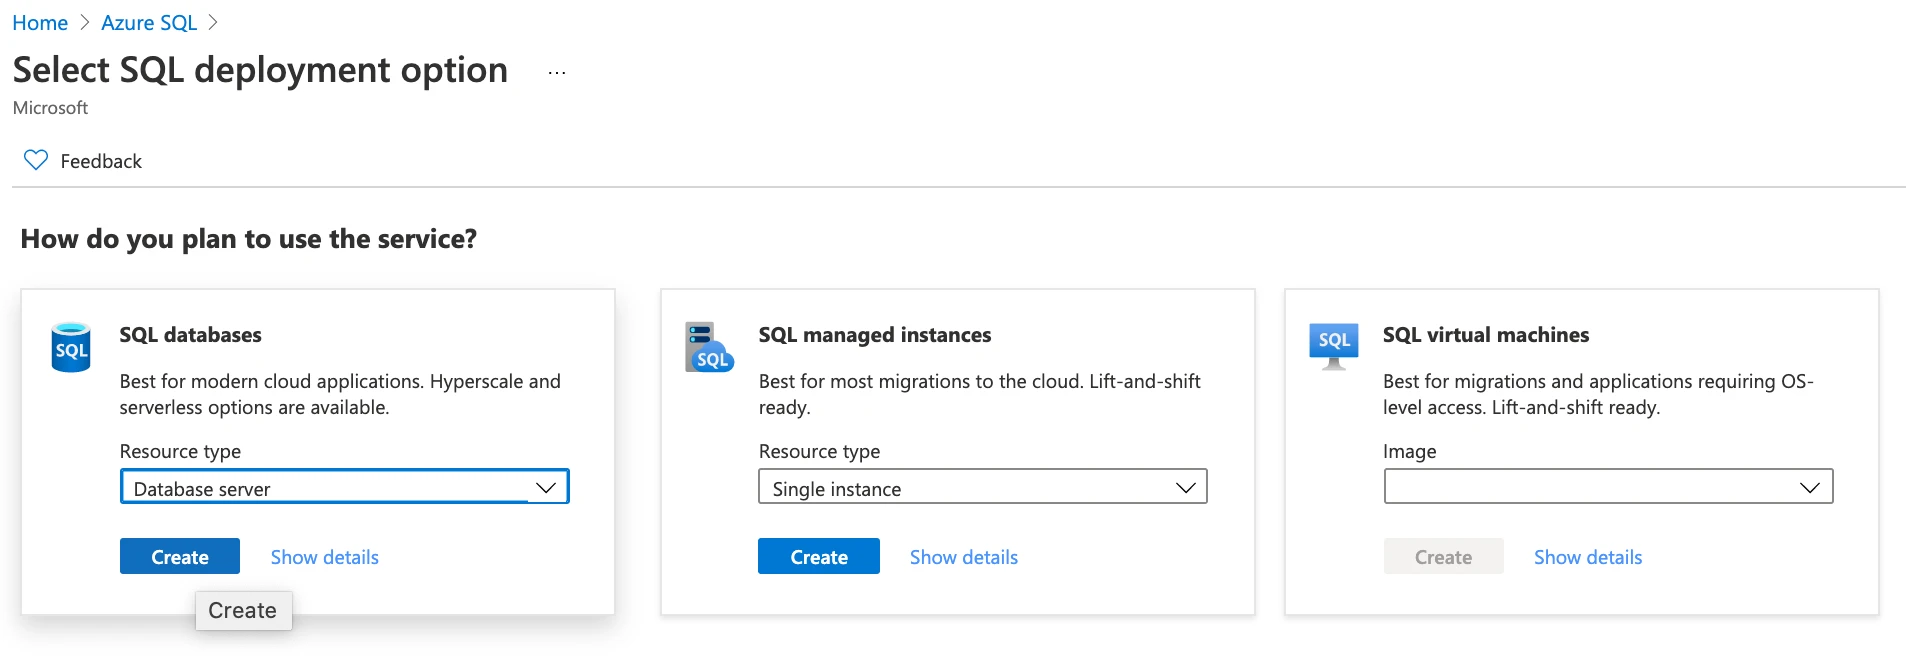Viewport: 1906px width, 661px height.
Task: Click the Image label in the virtual machines card
Action: click(x=1409, y=451)
